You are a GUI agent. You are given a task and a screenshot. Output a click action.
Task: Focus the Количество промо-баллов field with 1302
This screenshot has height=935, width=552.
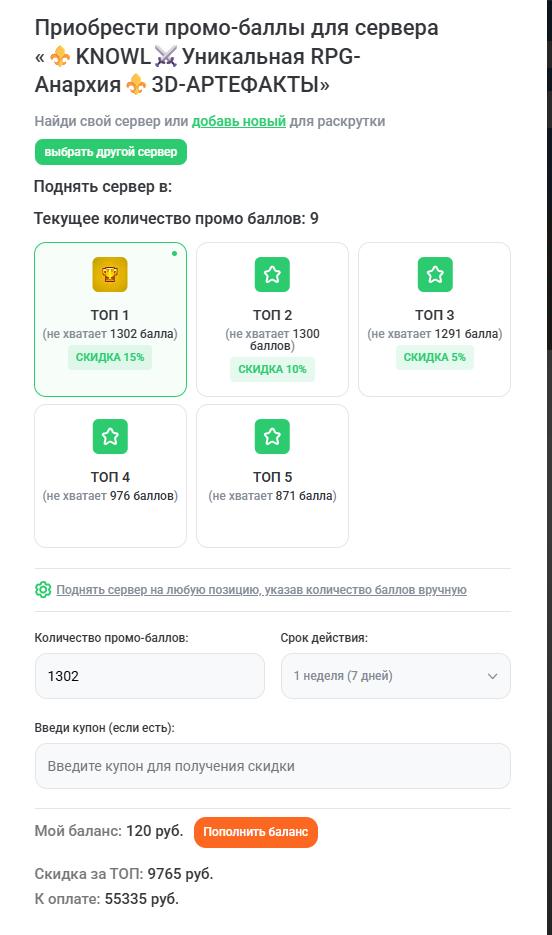click(x=150, y=676)
